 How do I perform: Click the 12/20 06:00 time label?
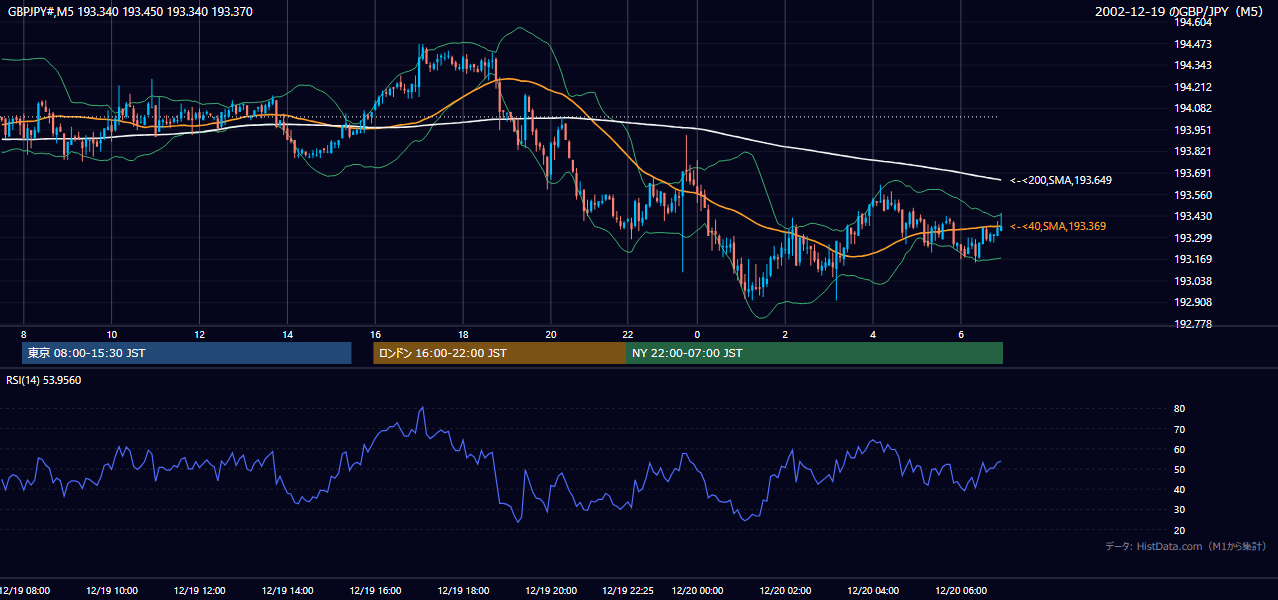point(961,591)
